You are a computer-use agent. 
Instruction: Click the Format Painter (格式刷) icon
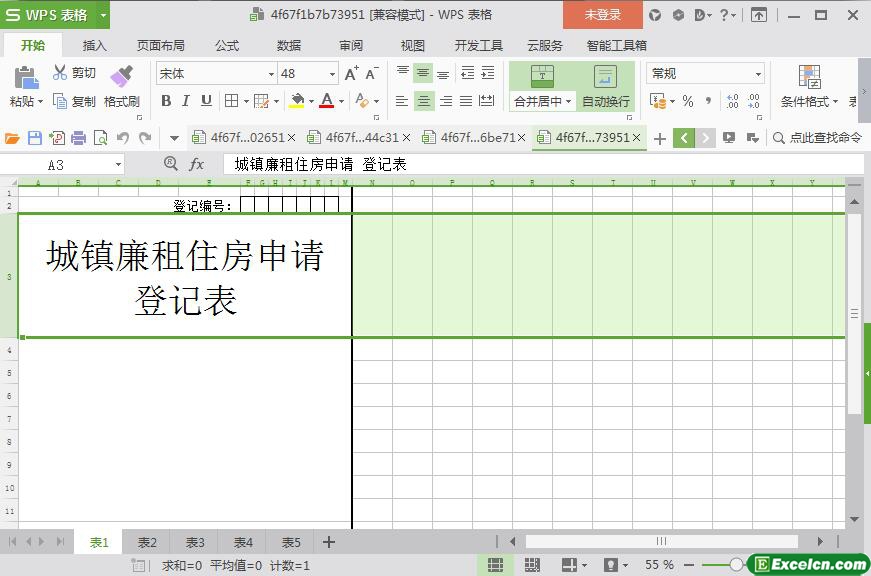[x=122, y=76]
